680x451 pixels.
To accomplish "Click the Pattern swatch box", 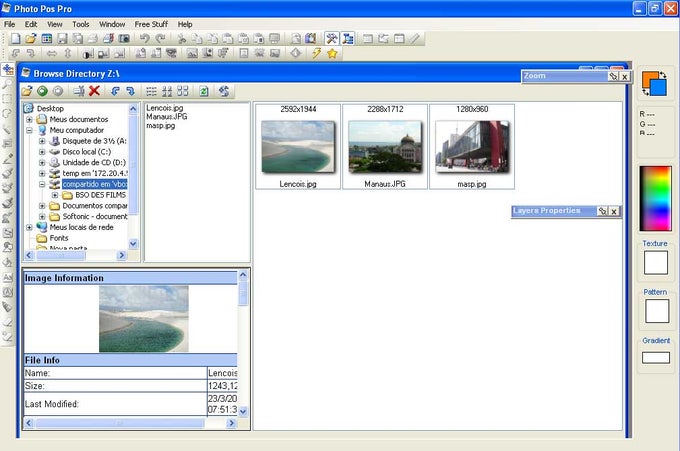I will 657,311.
